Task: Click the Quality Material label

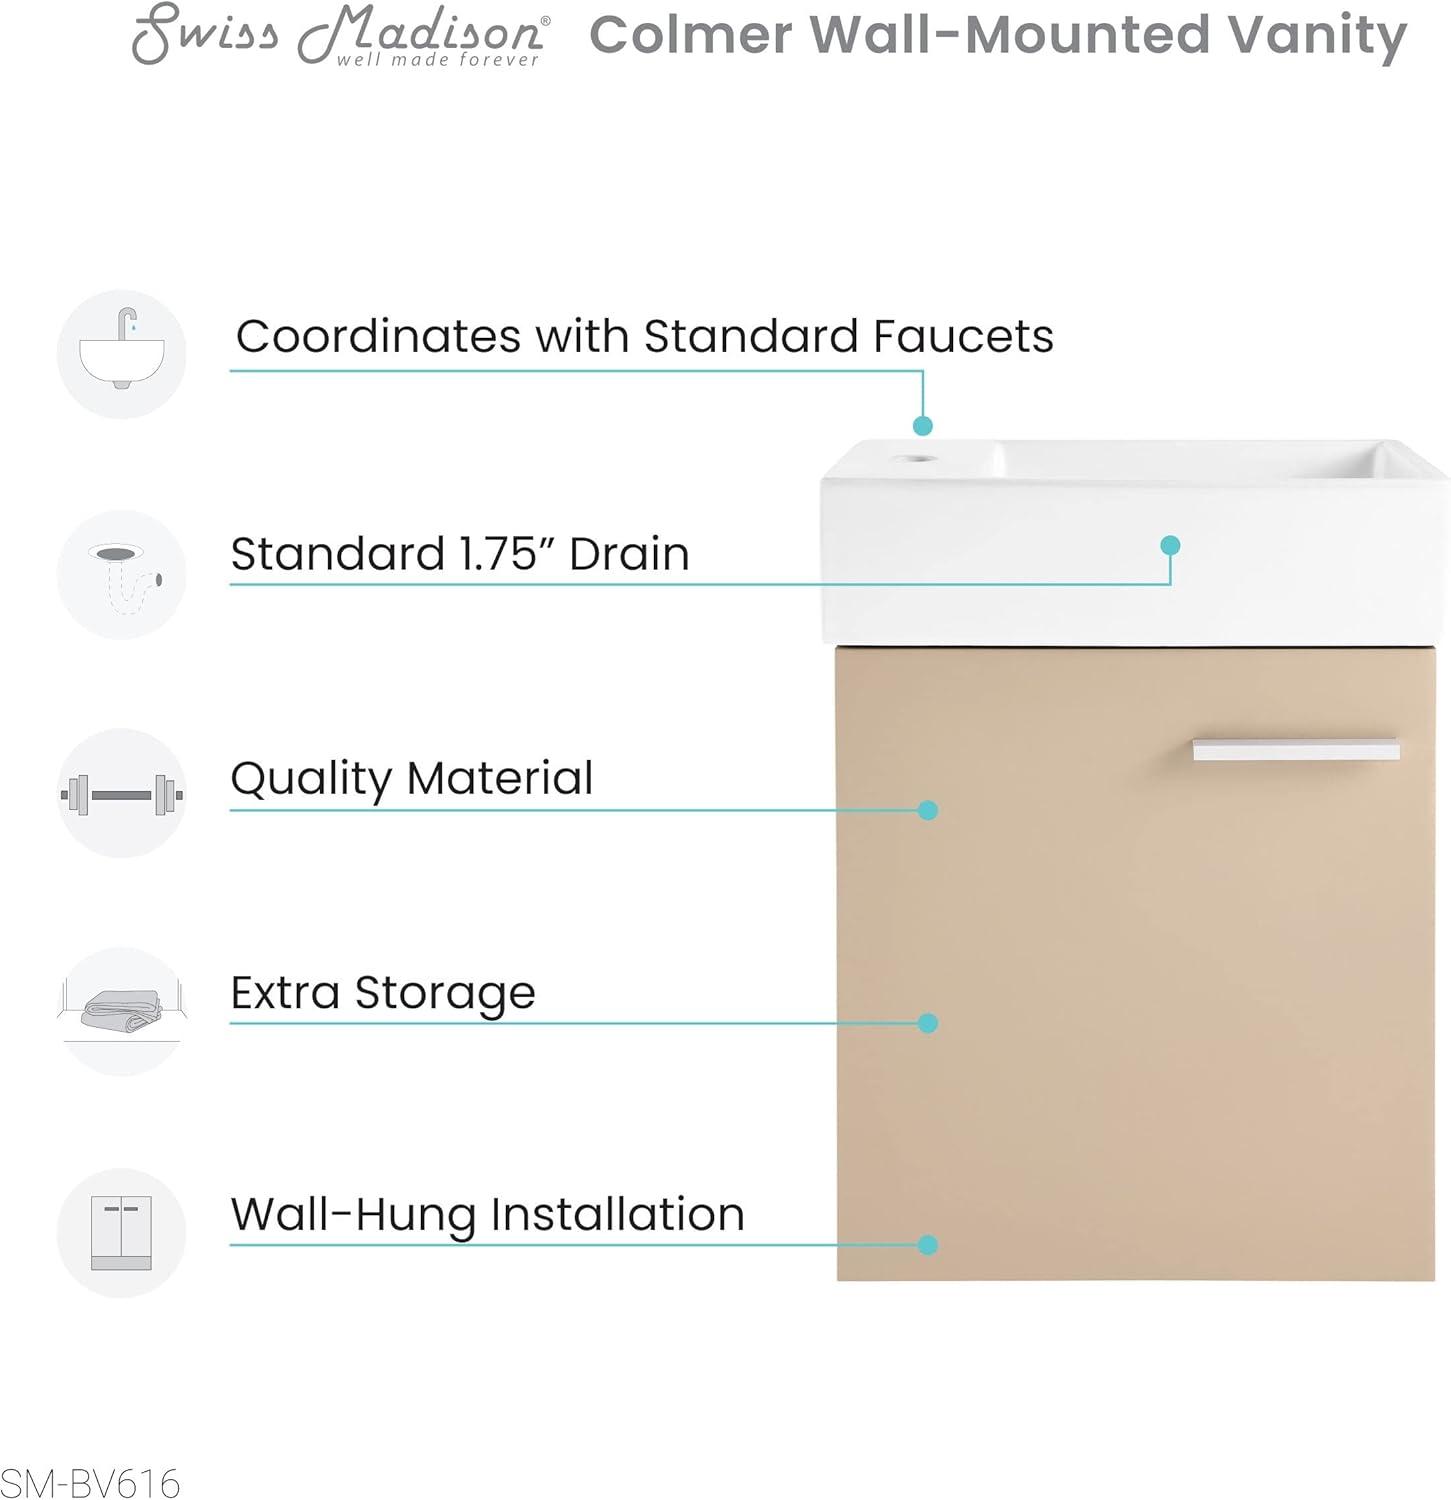Action: (412, 779)
